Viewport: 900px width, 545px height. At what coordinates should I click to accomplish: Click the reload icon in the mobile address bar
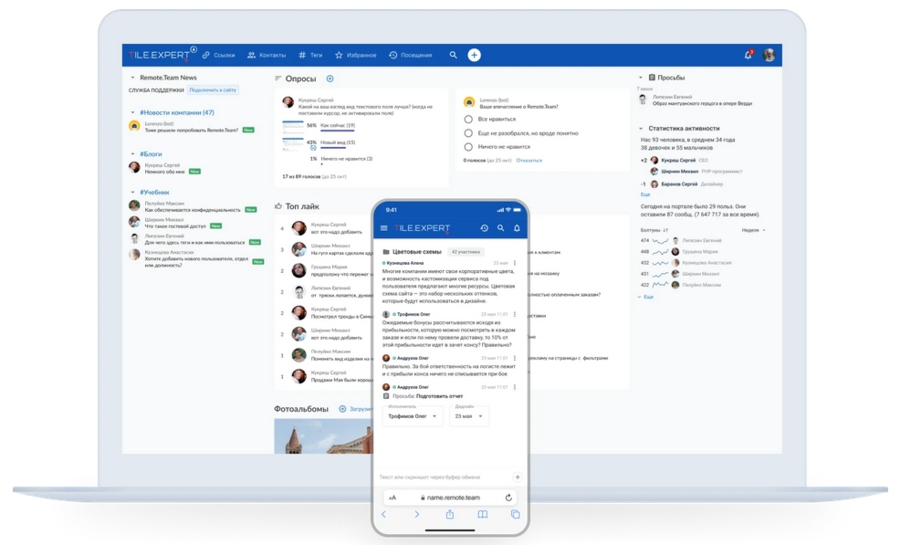[508, 497]
